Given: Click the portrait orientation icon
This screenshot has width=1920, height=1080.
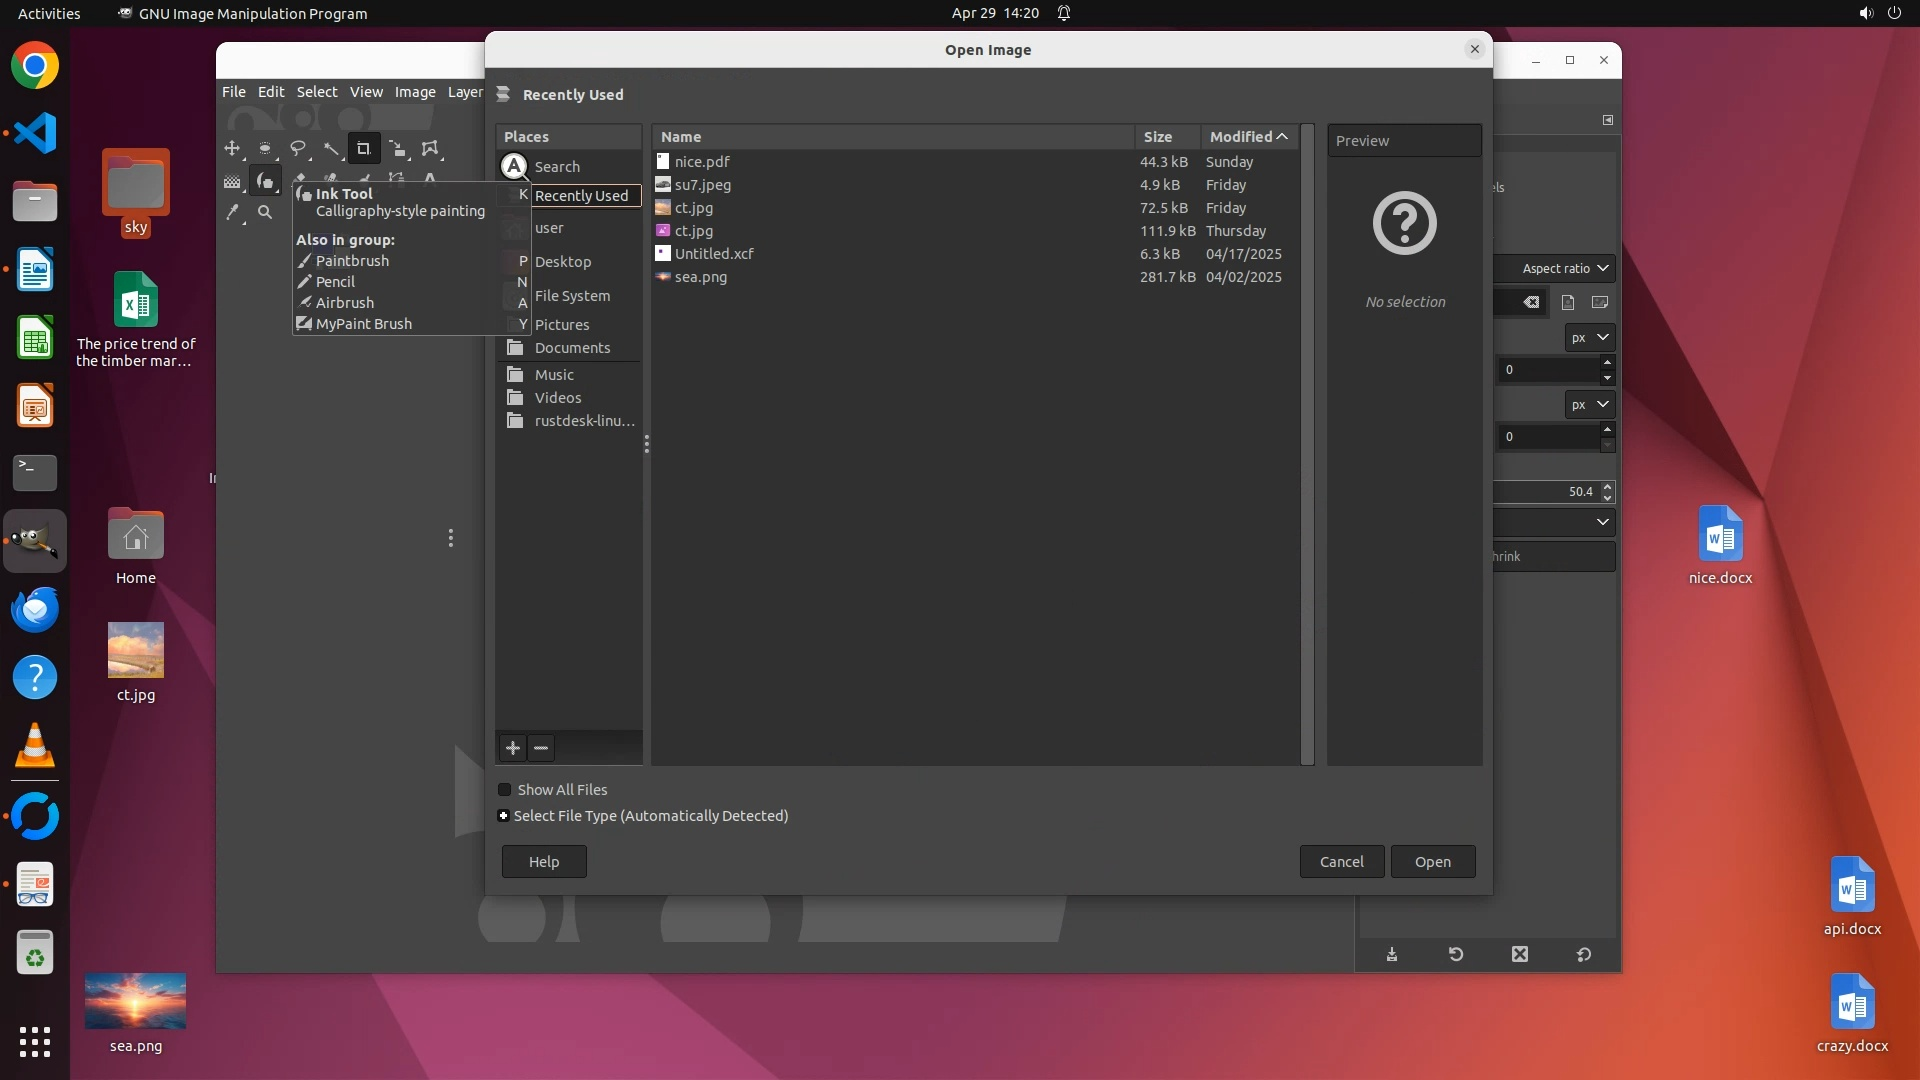Looking at the screenshot, I should pos(1568,302).
